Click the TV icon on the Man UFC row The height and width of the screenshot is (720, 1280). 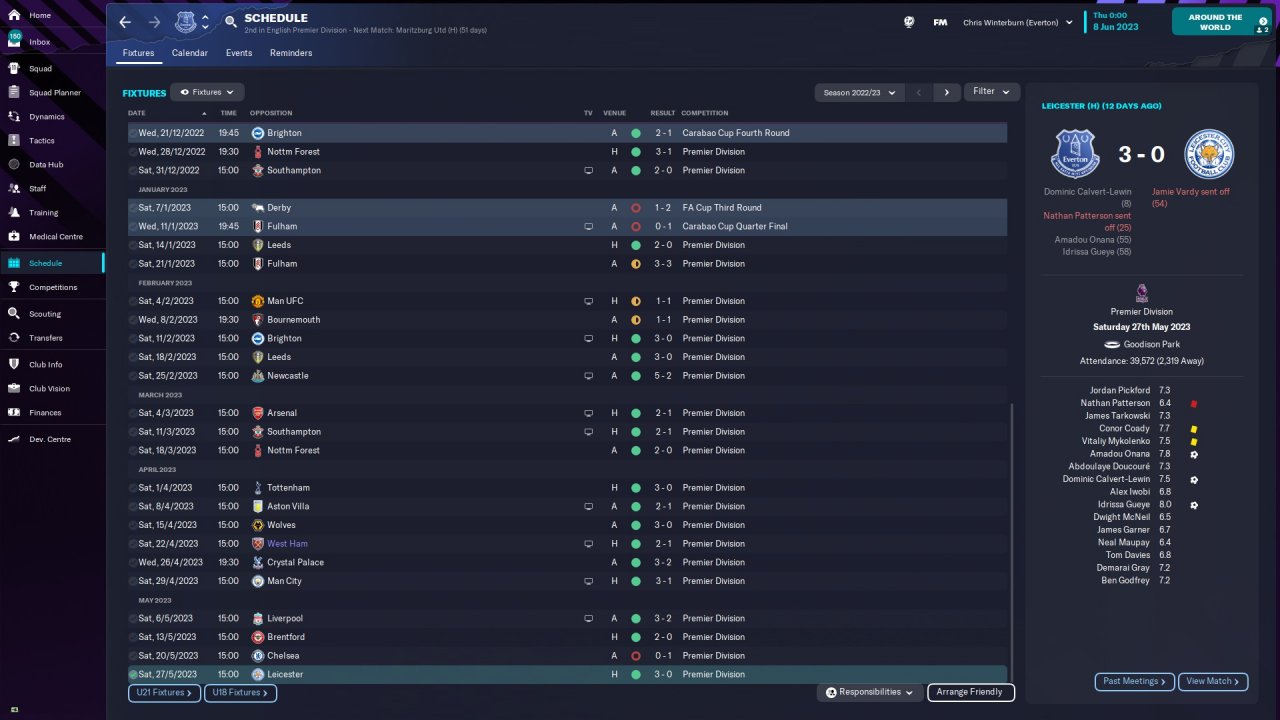[x=589, y=301]
